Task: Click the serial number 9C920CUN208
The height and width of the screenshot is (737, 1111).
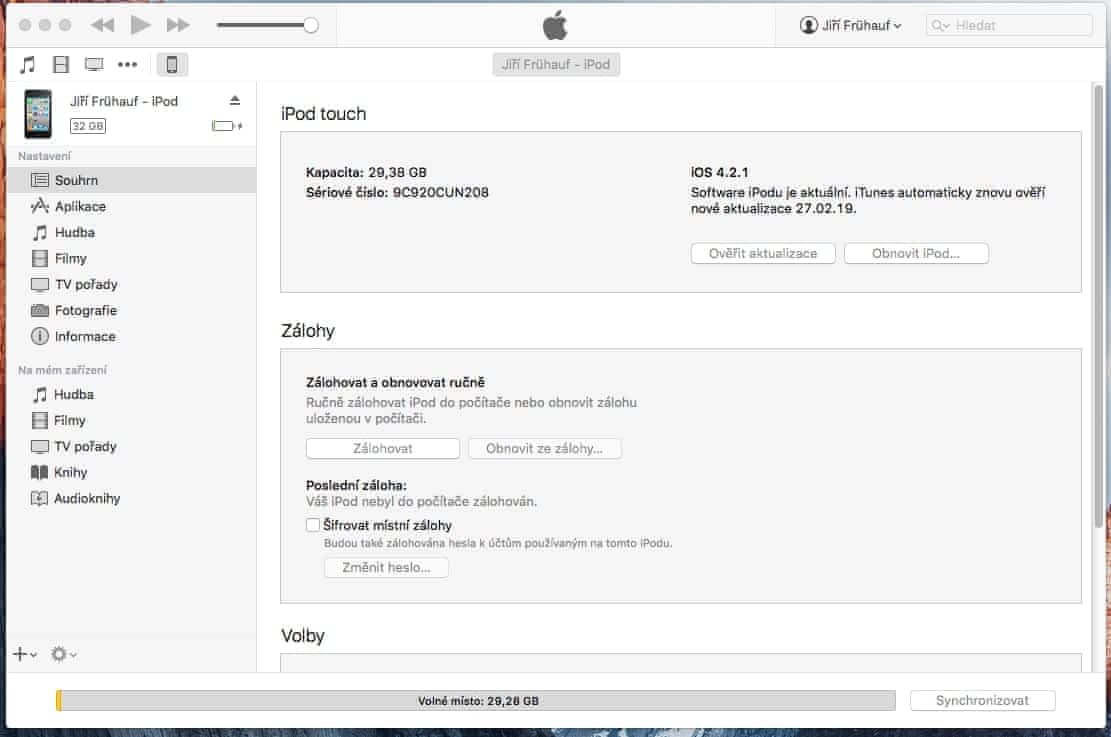Action: (441, 192)
